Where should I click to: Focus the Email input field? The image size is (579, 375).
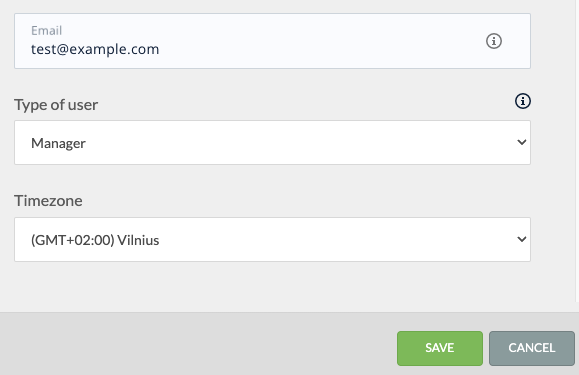pos(273,41)
